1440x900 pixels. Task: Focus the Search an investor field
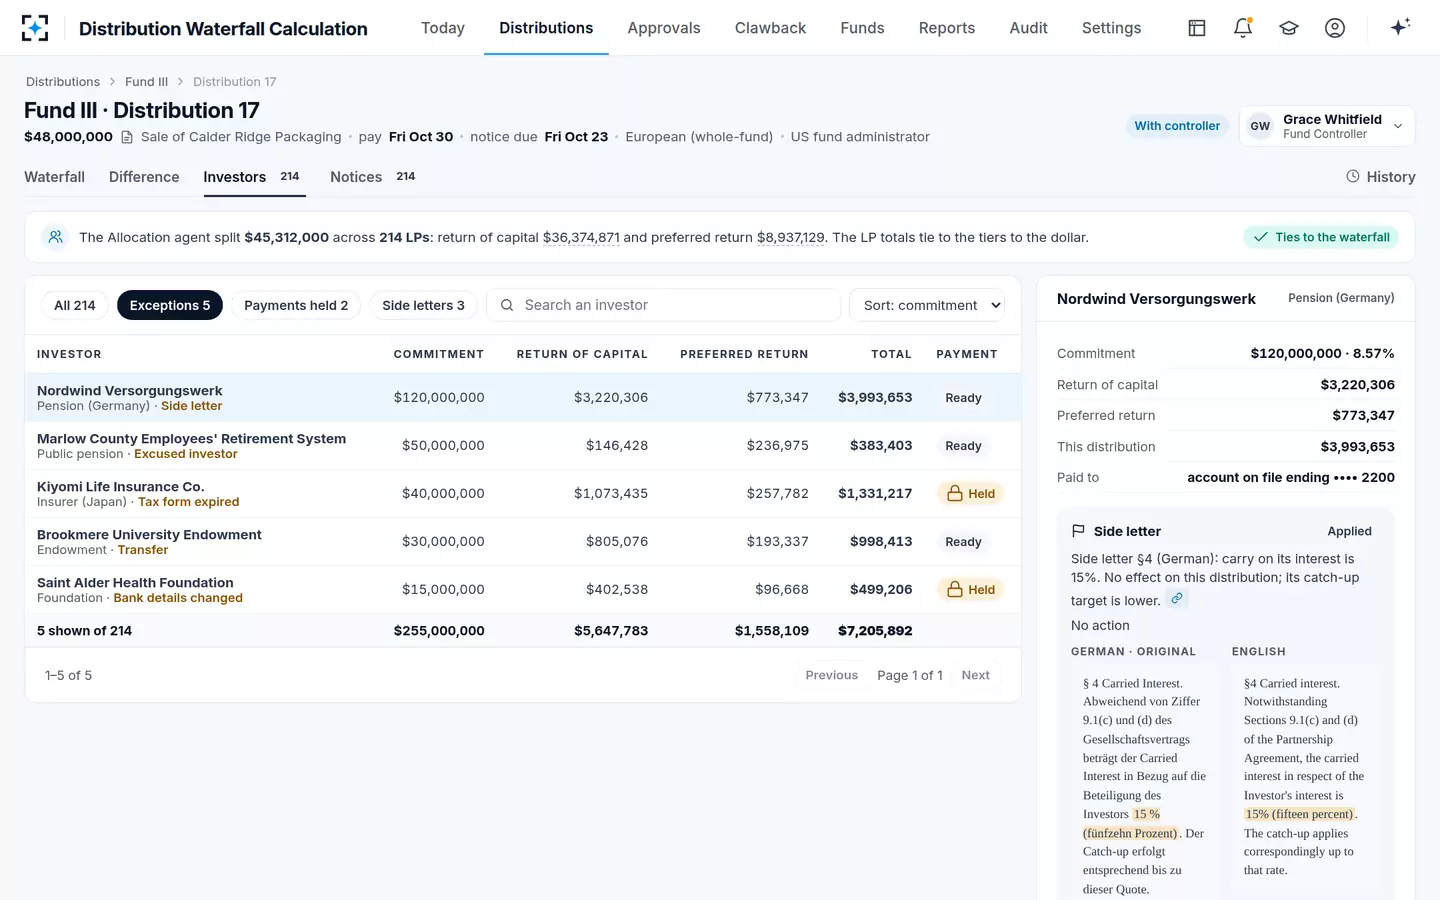(663, 305)
